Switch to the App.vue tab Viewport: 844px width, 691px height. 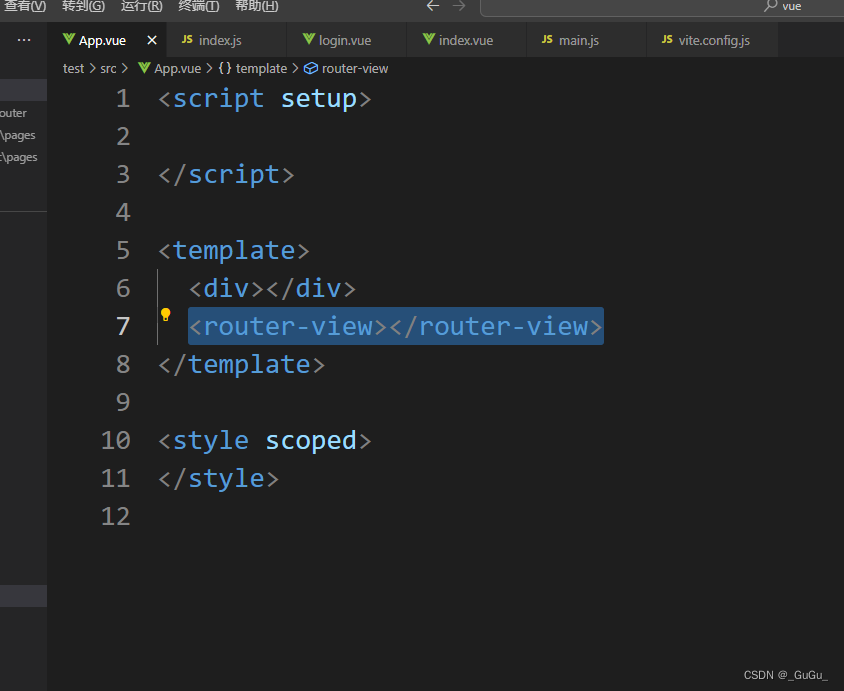pyautogui.click(x=107, y=40)
